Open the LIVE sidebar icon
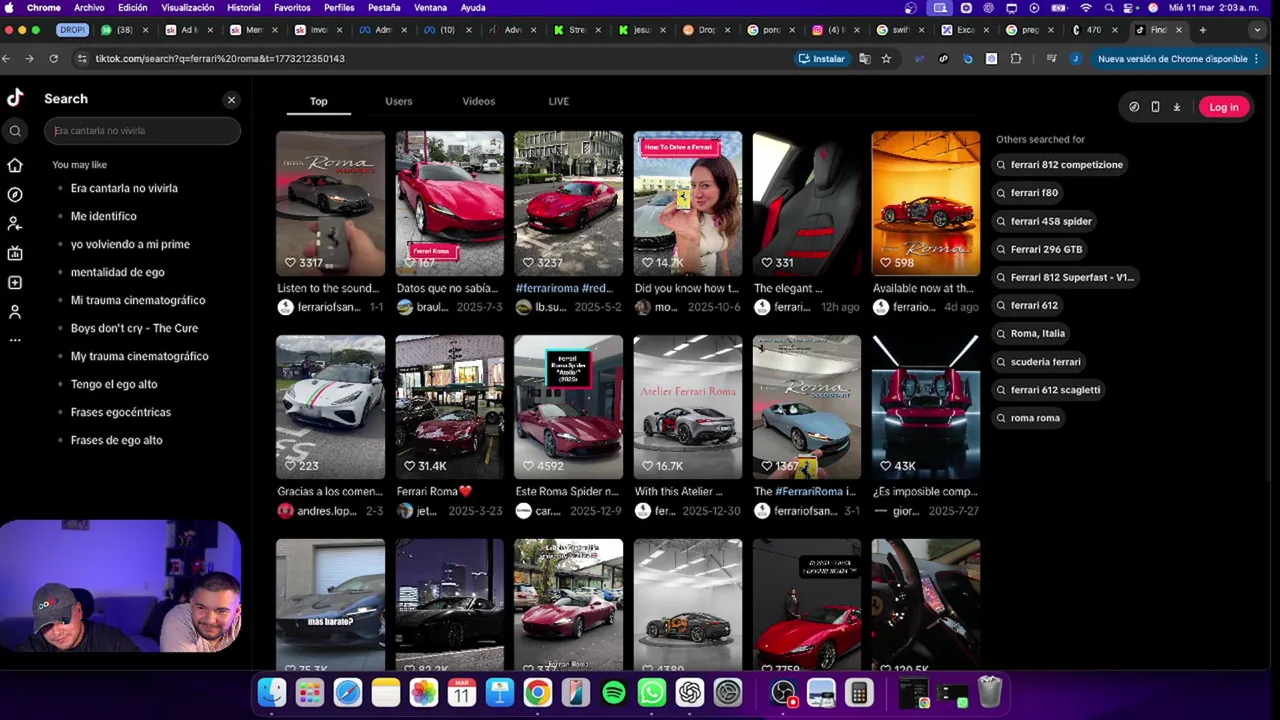 pyautogui.click(x=15, y=254)
